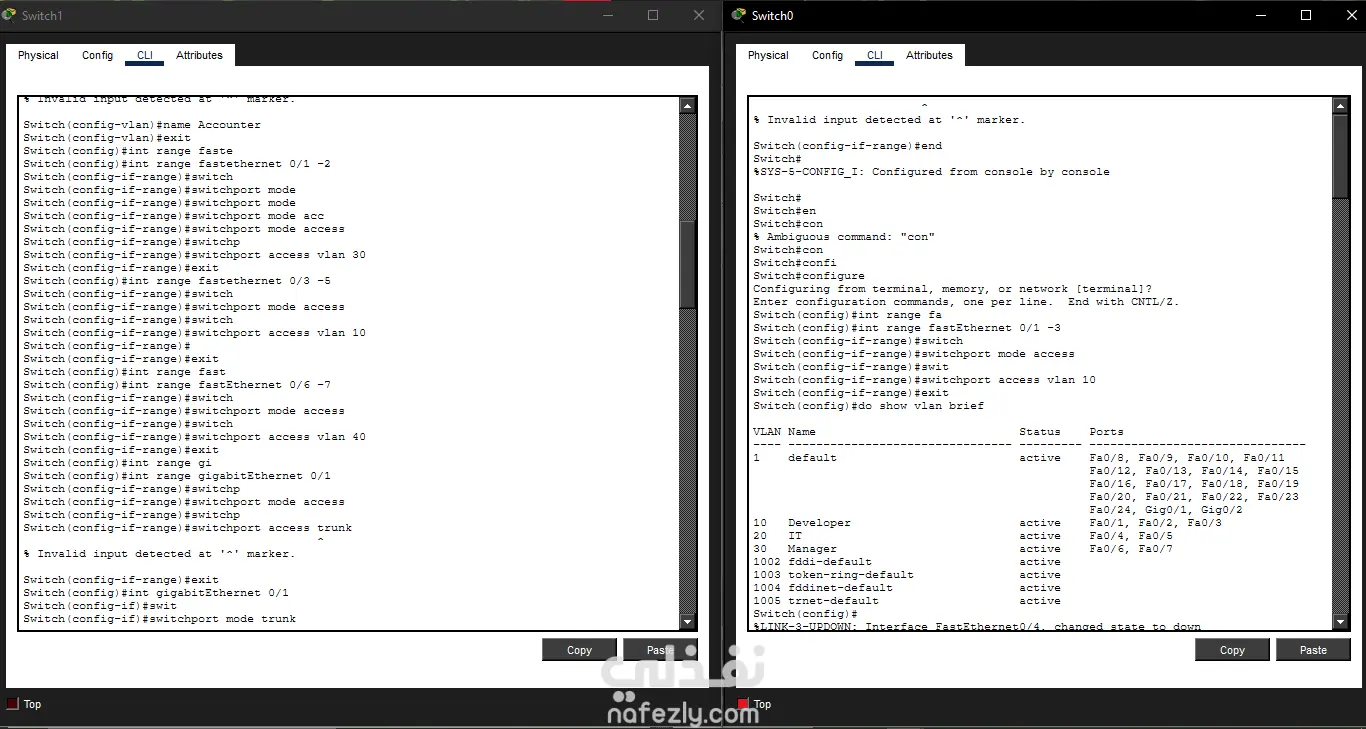Click the Switch0 window title icon
This screenshot has width=1366, height=729.
pyautogui.click(x=739, y=15)
